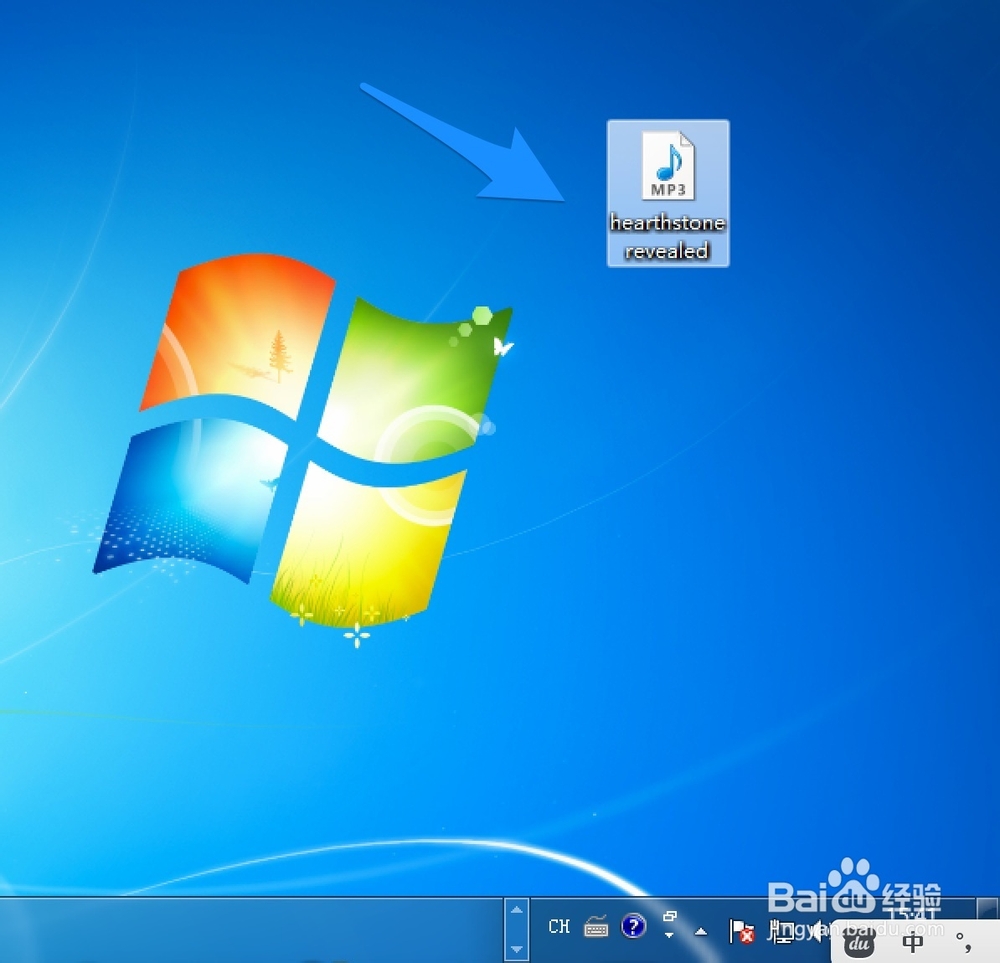This screenshot has width=1000, height=963.
Task: Show hidden system tray icons
Action: click(x=701, y=932)
